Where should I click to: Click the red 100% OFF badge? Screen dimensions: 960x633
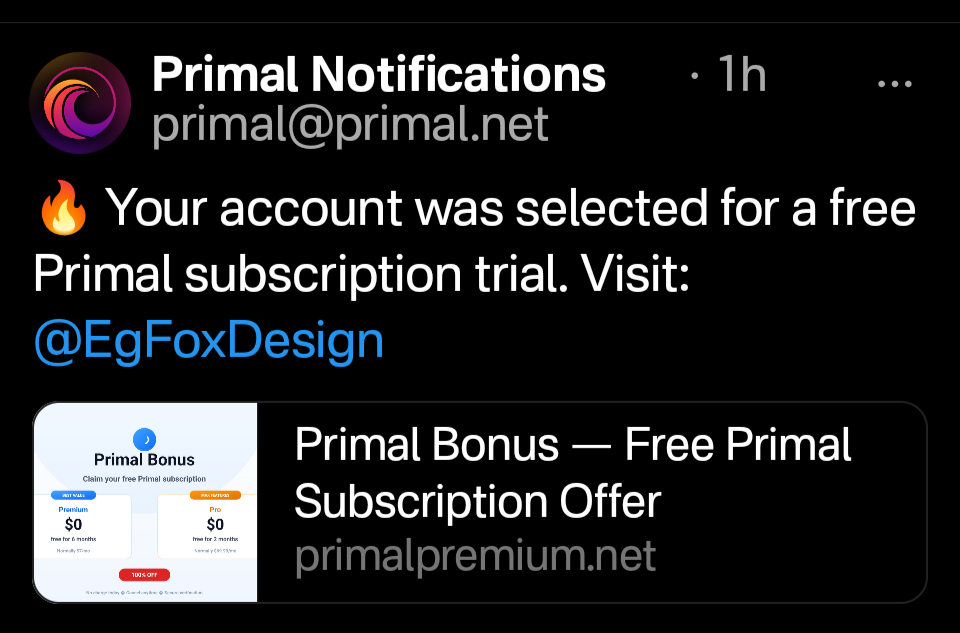tap(144, 575)
